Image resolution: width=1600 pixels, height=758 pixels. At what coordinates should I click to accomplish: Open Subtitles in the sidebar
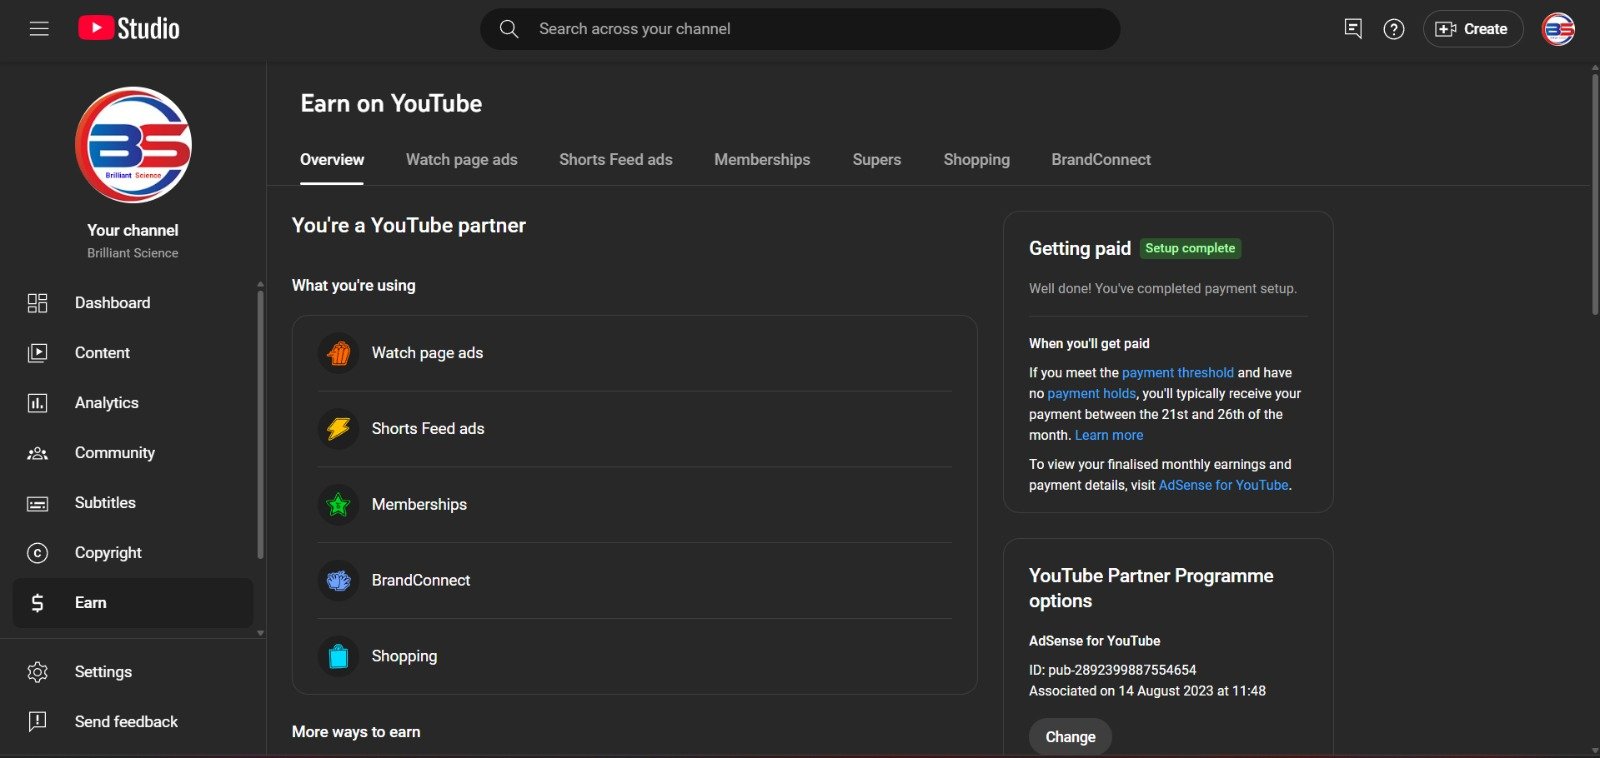click(132, 503)
